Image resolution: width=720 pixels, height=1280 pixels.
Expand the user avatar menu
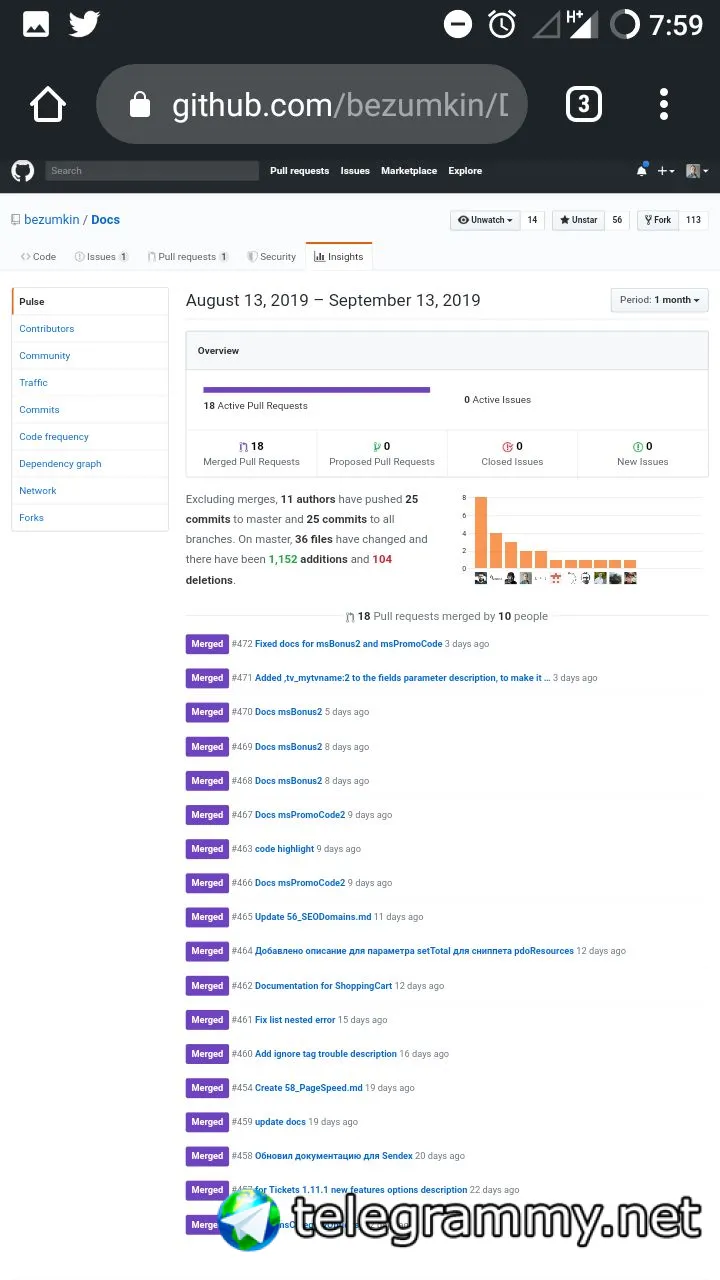pyautogui.click(x=697, y=171)
